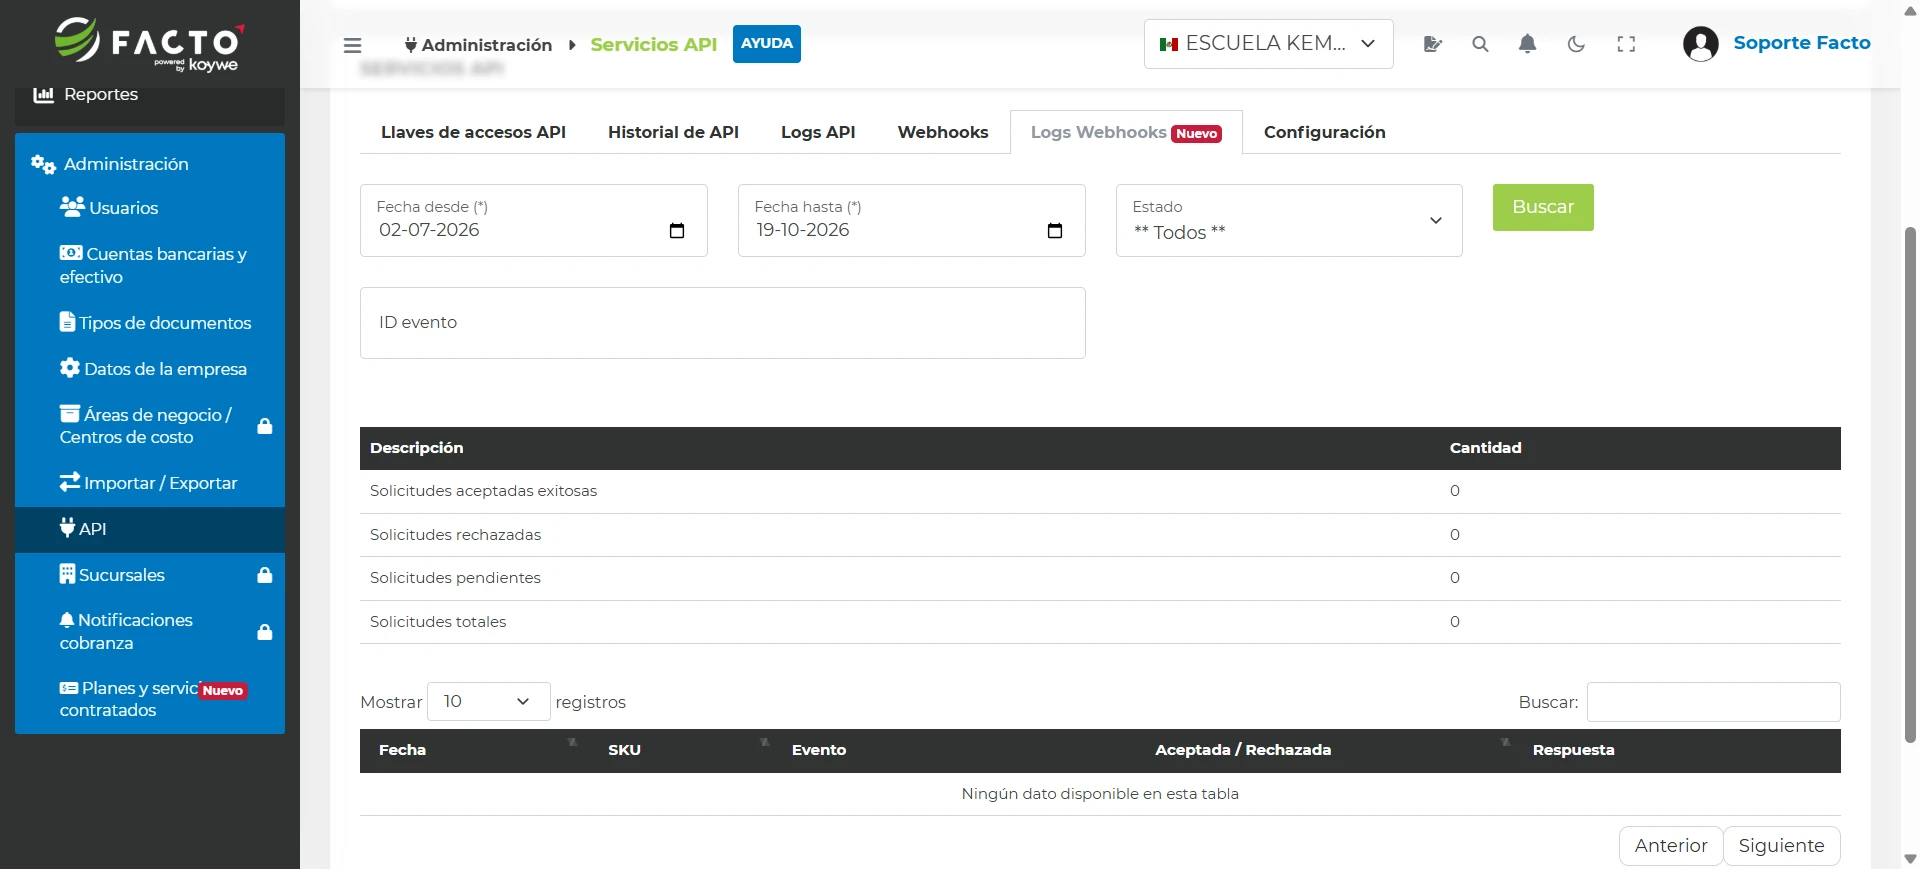Open the Mostrar registros count dropdown
The height and width of the screenshot is (869, 1920).
[488, 701]
